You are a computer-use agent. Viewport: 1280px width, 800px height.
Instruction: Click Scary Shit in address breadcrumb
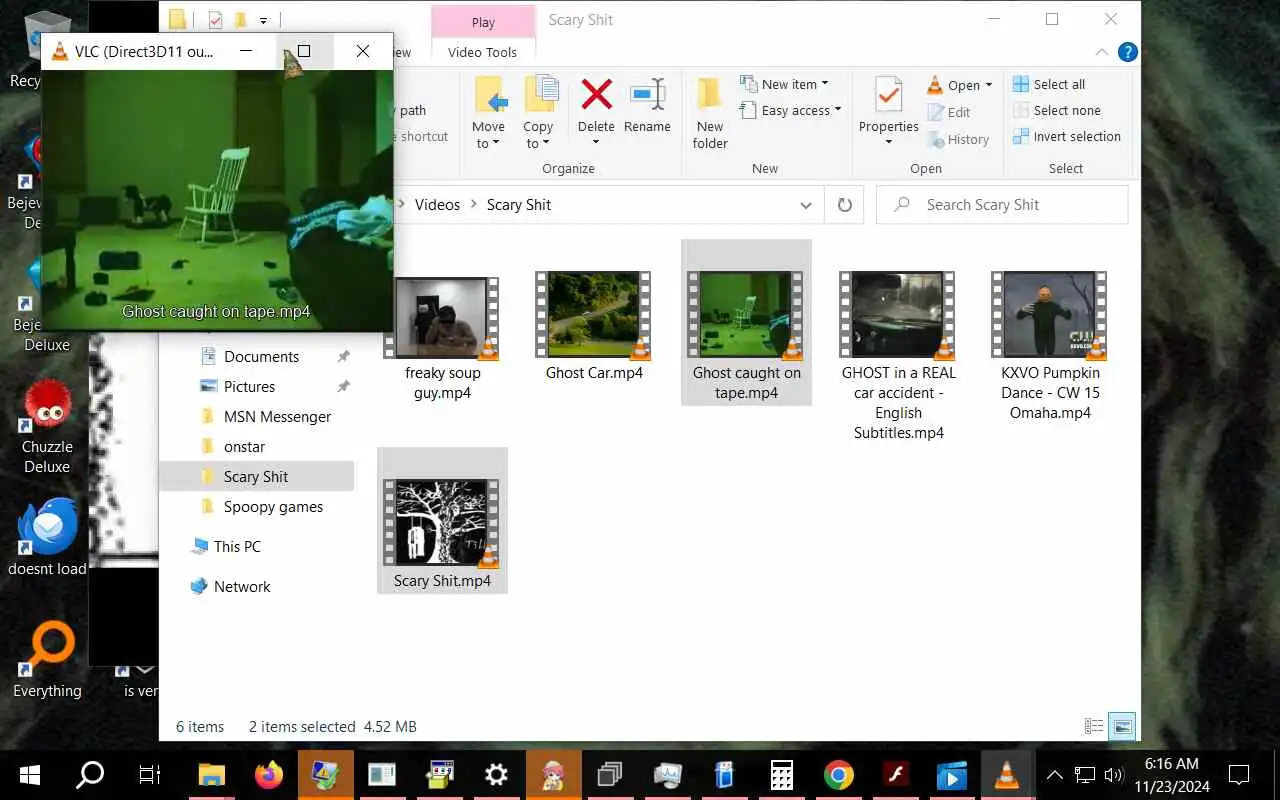519,205
